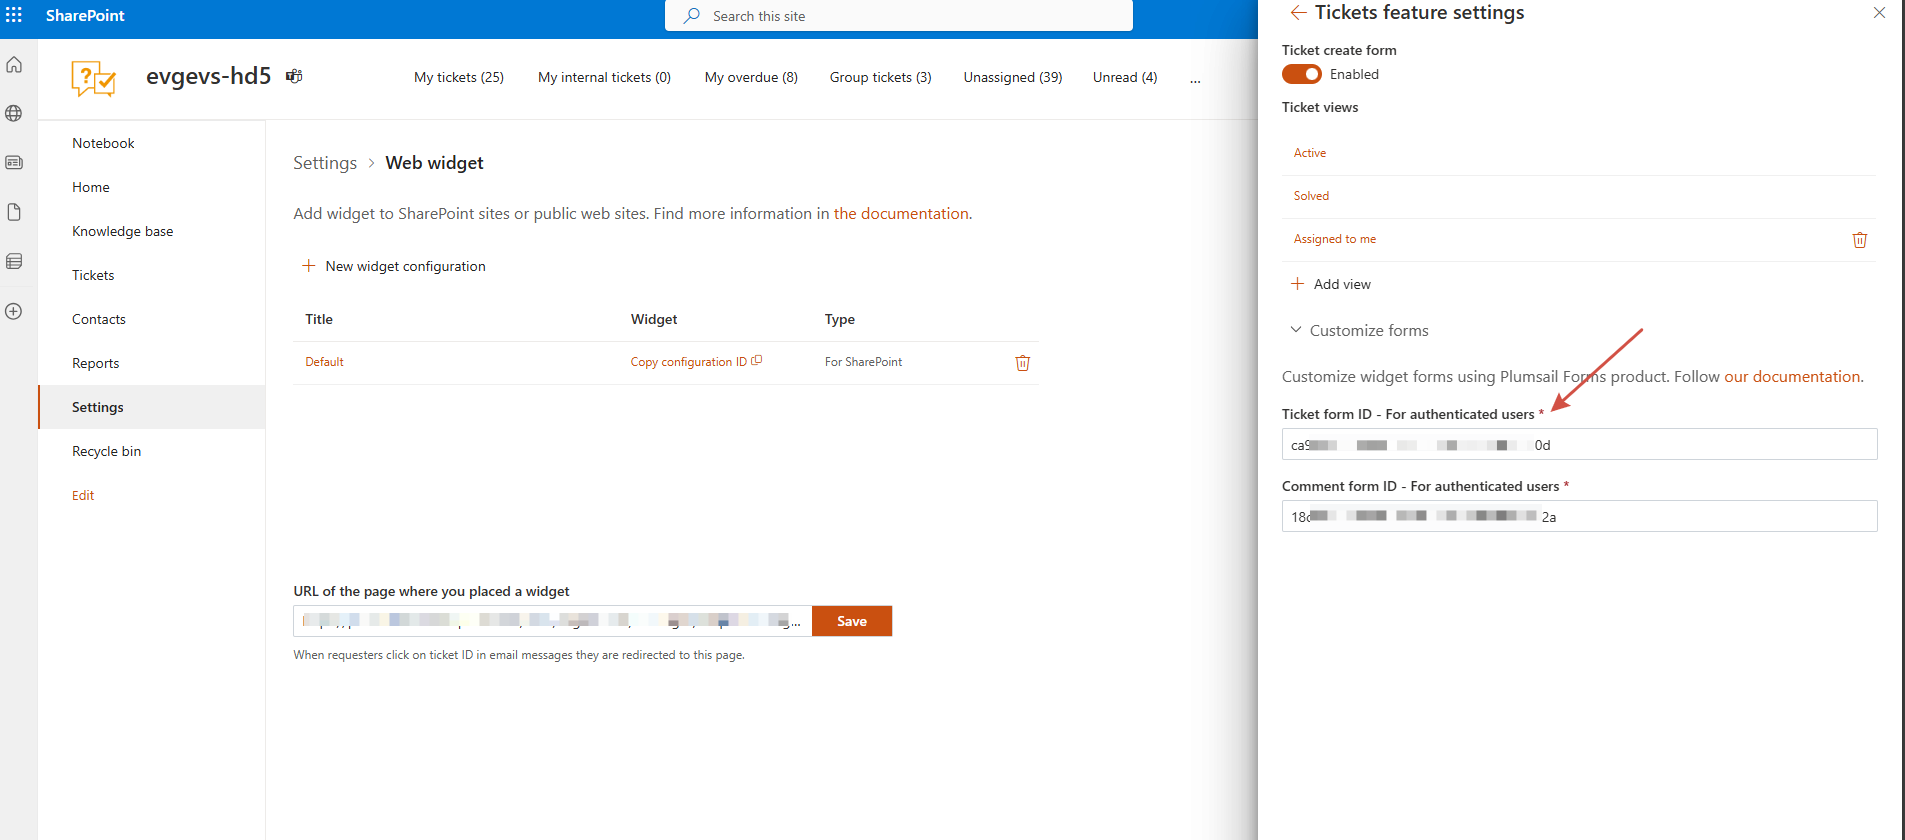Click the plus create icon in rail
1905x840 pixels.
point(14,311)
